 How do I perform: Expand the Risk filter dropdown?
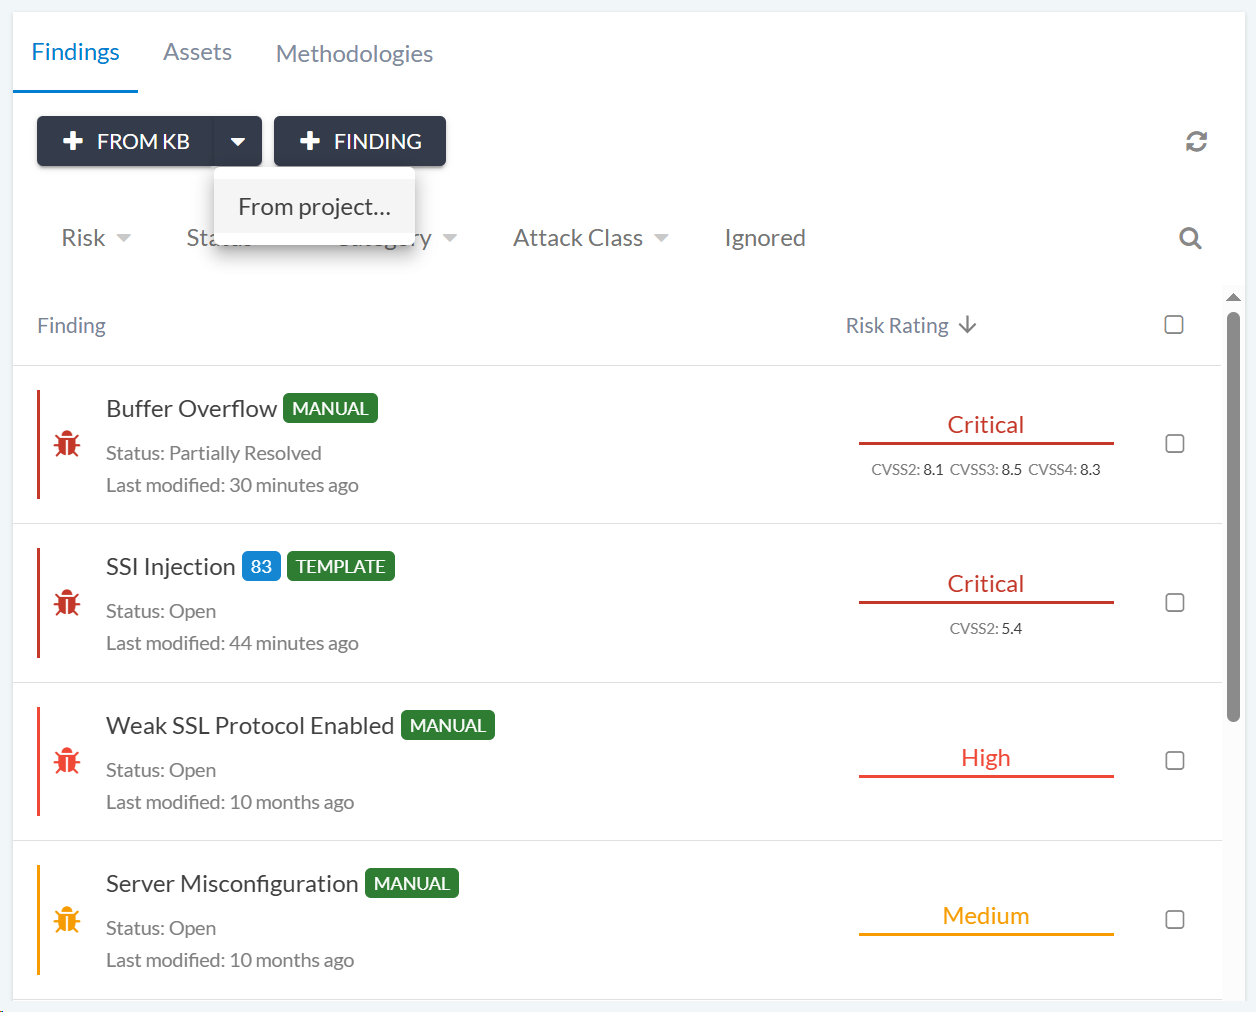pos(96,238)
